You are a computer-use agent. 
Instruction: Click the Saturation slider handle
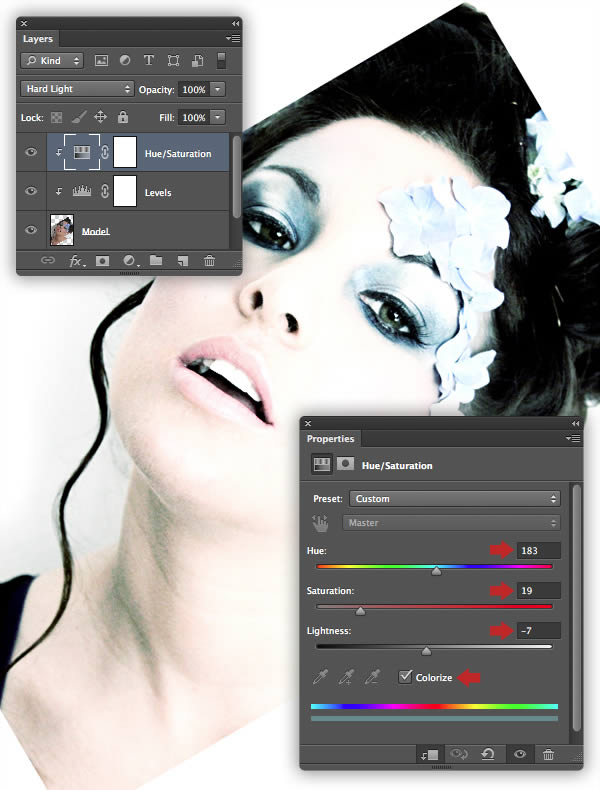(x=360, y=611)
